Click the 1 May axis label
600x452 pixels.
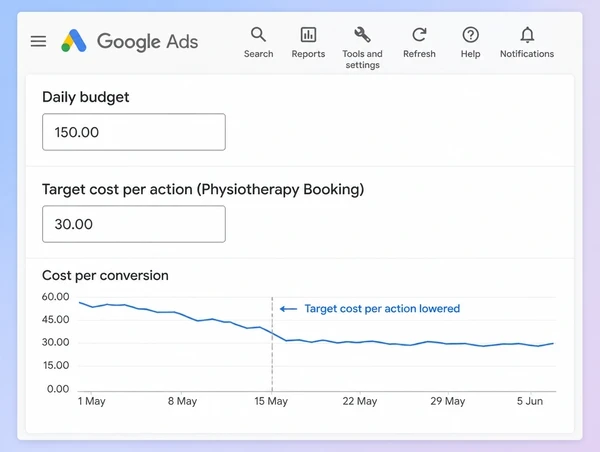[x=91, y=401]
